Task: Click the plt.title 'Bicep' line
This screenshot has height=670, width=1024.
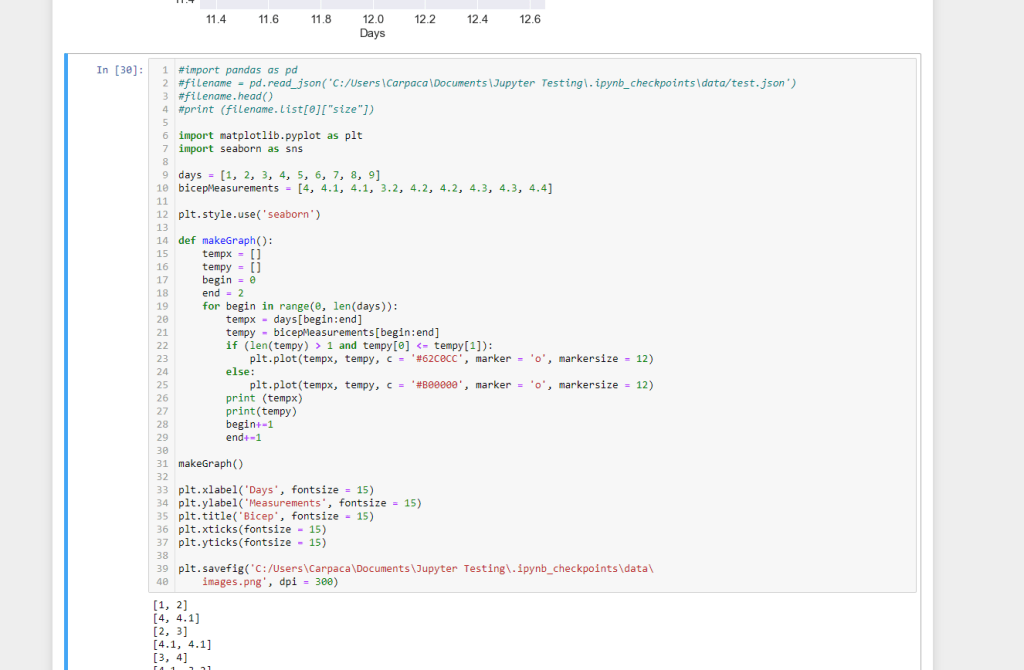Action: (x=275, y=516)
